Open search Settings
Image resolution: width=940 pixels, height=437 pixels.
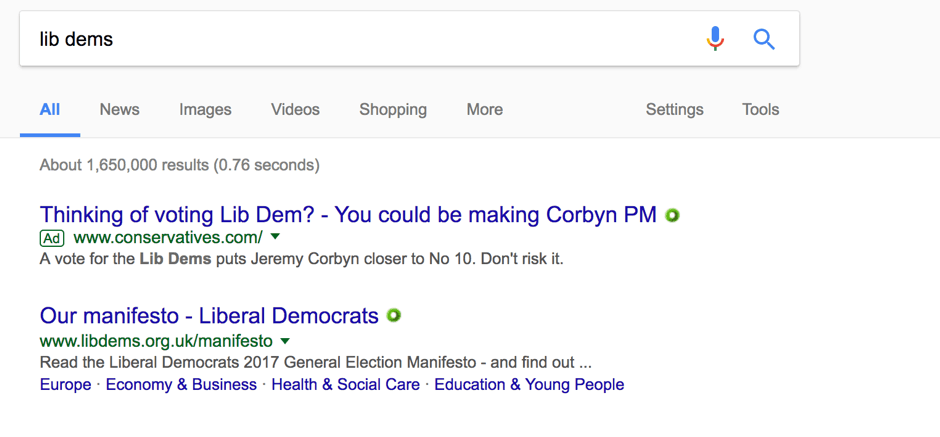pyautogui.click(x=674, y=110)
